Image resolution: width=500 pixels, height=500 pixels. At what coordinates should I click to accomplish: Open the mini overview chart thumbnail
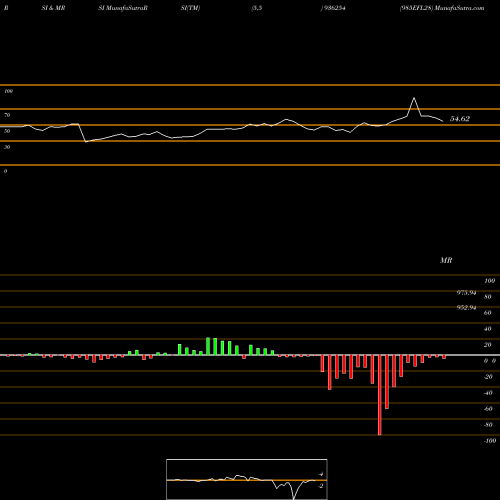pyautogui.click(x=247, y=479)
